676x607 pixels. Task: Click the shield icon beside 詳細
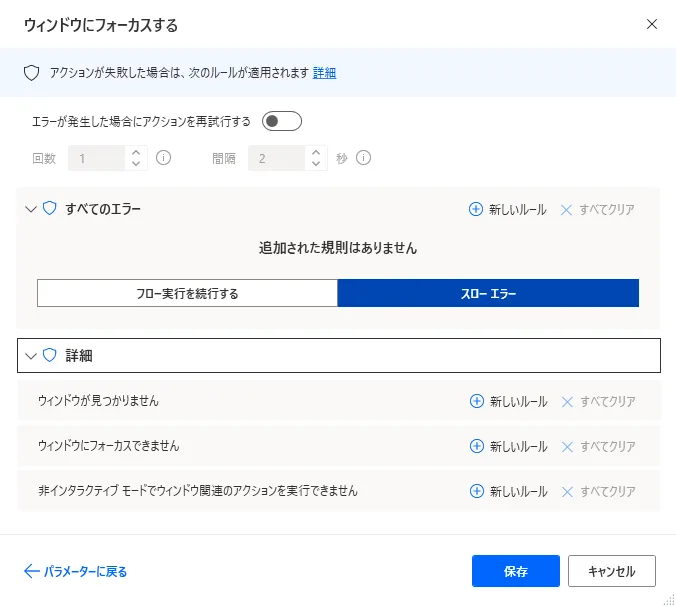tap(50, 355)
